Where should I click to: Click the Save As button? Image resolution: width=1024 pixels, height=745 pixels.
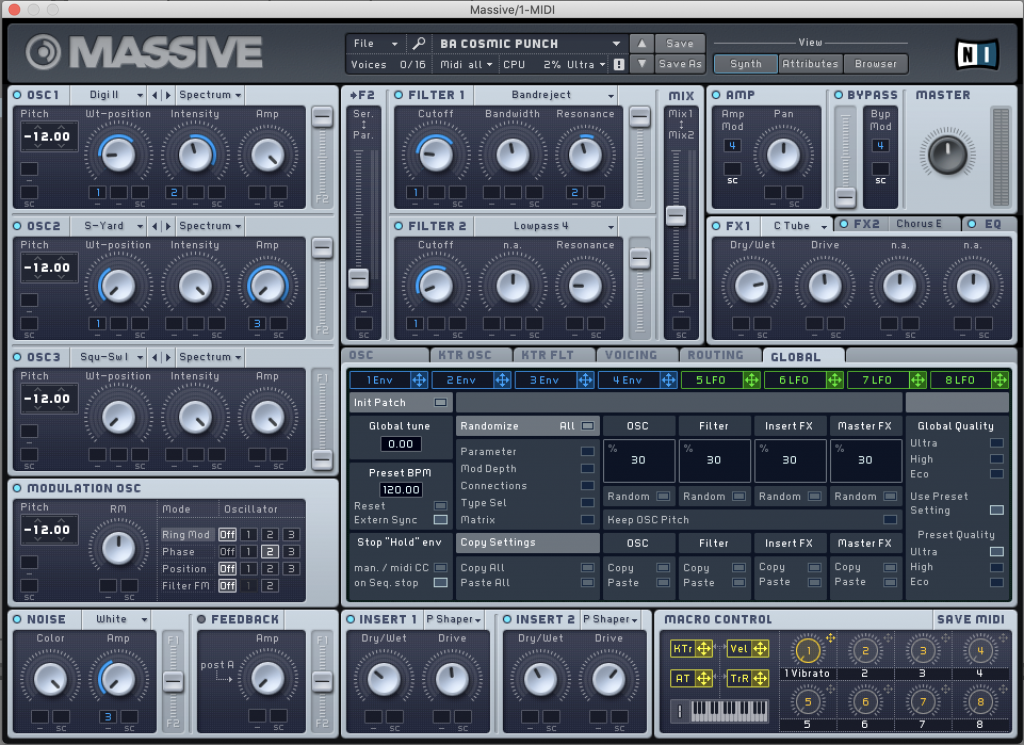click(679, 64)
